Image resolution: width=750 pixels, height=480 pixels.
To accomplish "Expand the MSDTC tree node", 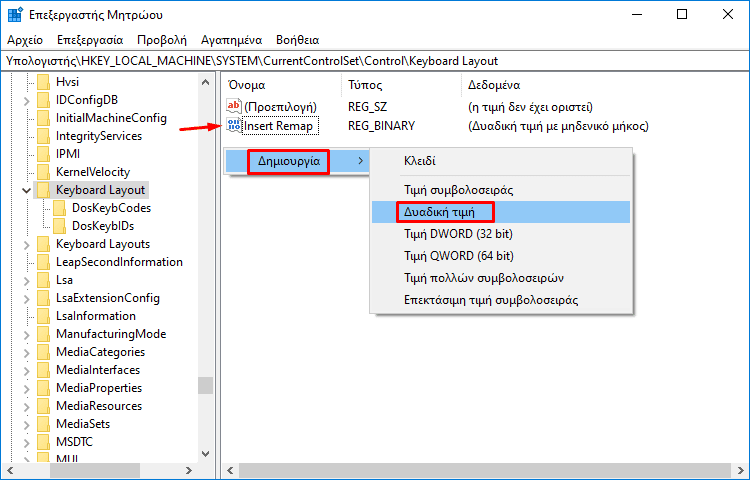I will click(27, 443).
